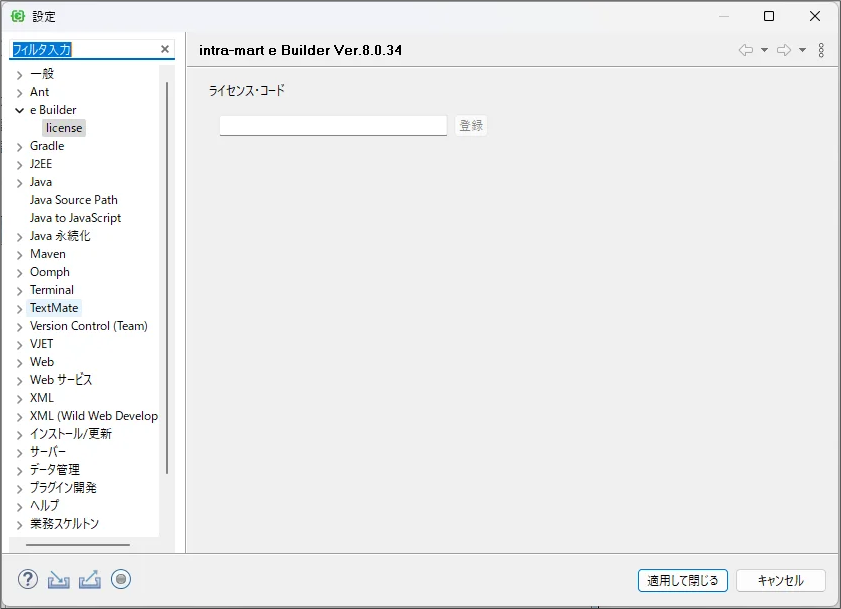The width and height of the screenshot is (841, 609).
Task: Toggle the Oomph preference recorder icon
Action: coord(121,579)
